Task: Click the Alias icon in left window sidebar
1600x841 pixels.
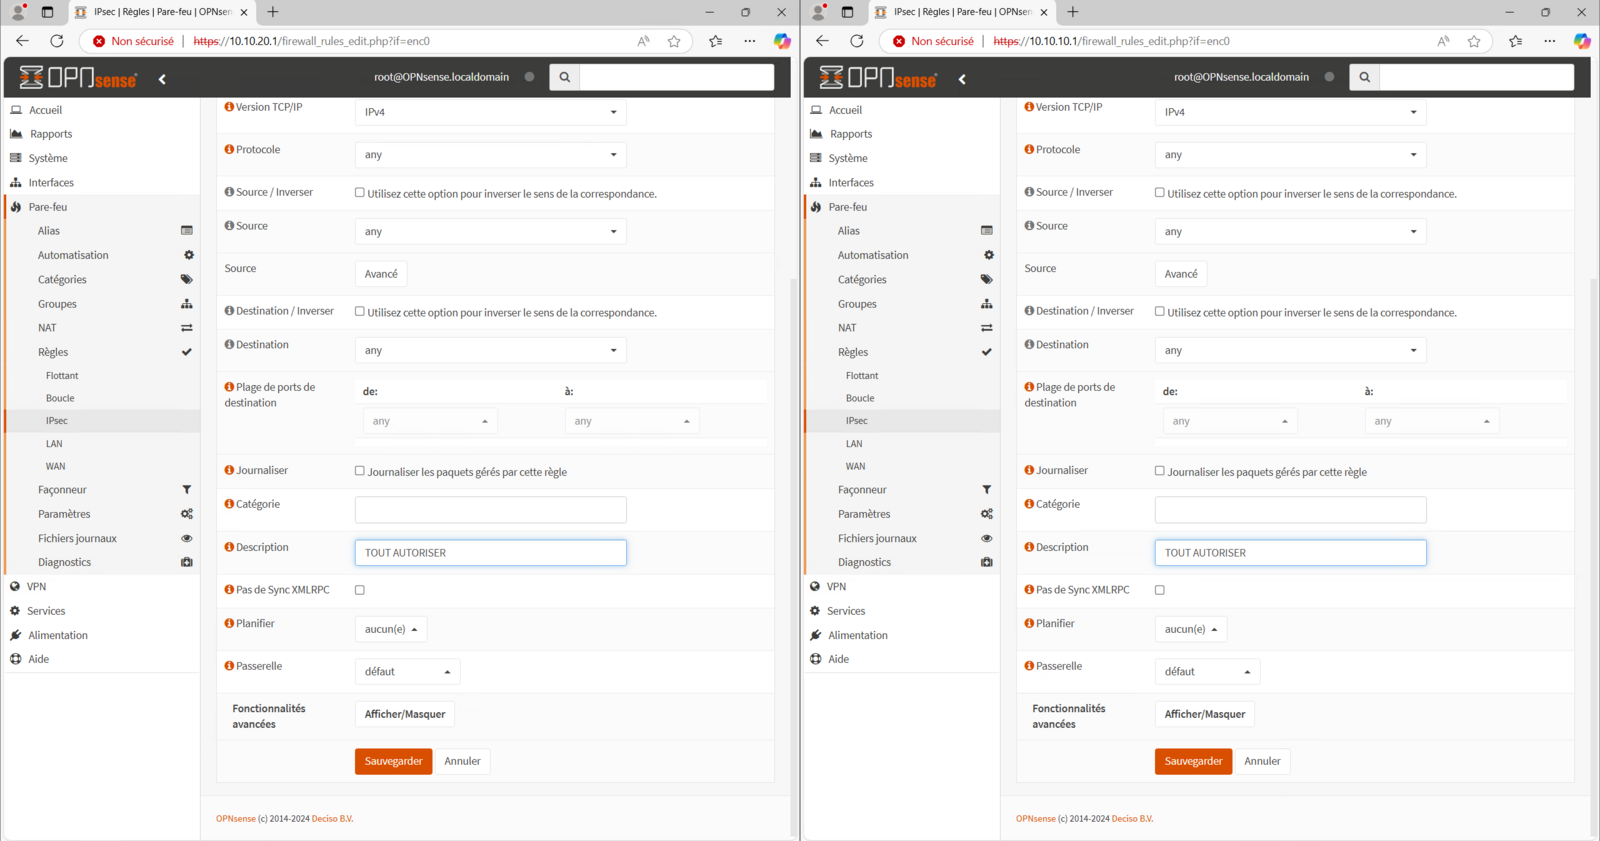Action: pos(186,231)
